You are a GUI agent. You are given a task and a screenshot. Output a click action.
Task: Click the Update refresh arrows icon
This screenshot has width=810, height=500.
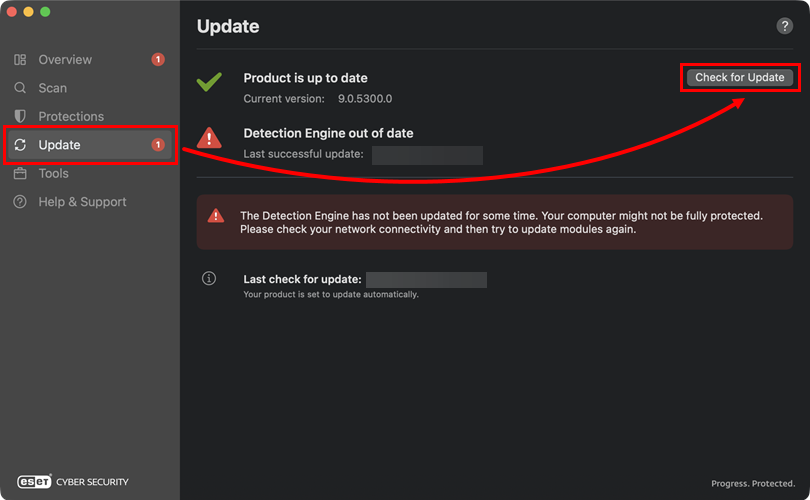click(20, 145)
